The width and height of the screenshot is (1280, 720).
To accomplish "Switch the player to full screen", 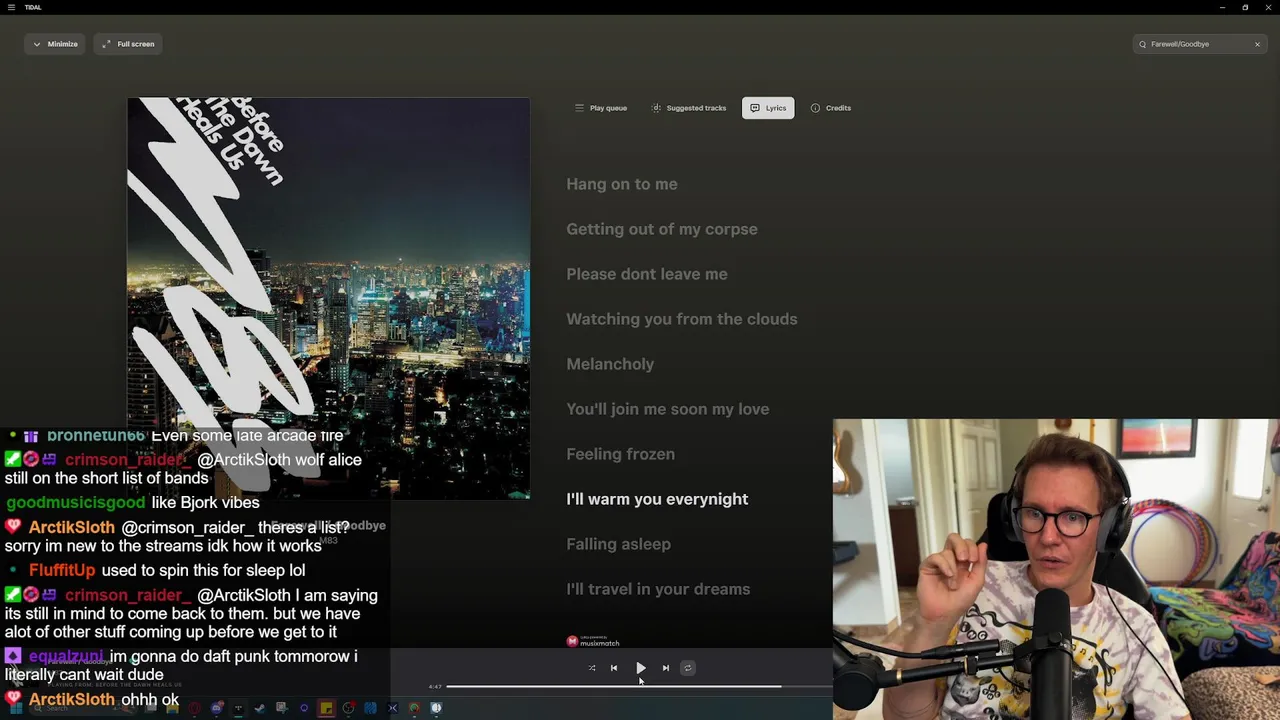I will (128, 44).
